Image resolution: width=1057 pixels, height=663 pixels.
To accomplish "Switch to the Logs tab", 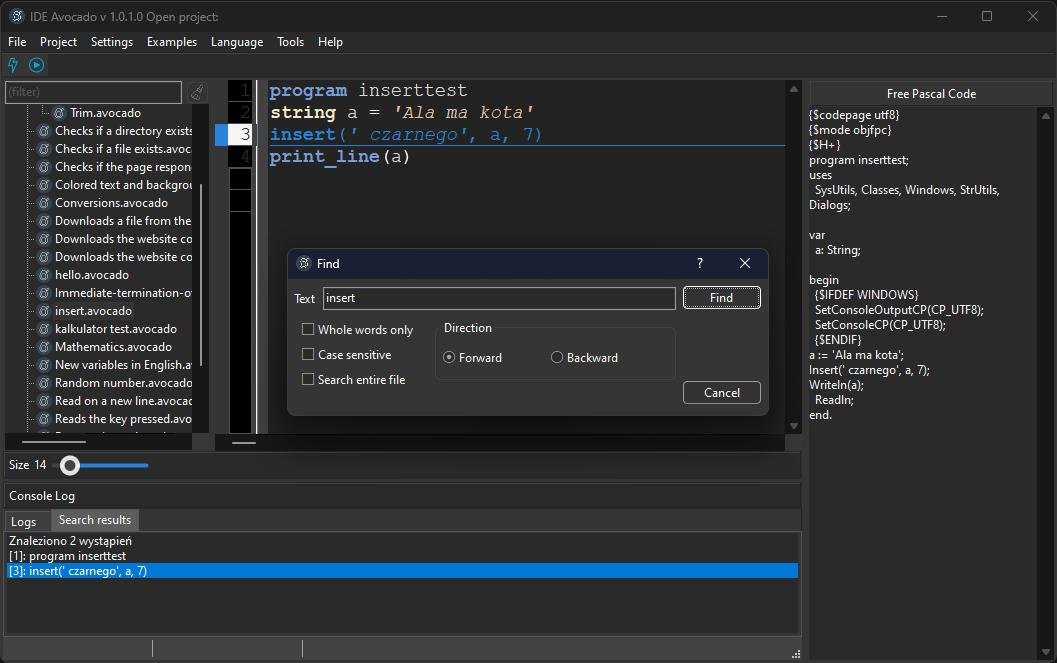I will click(24, 521).
